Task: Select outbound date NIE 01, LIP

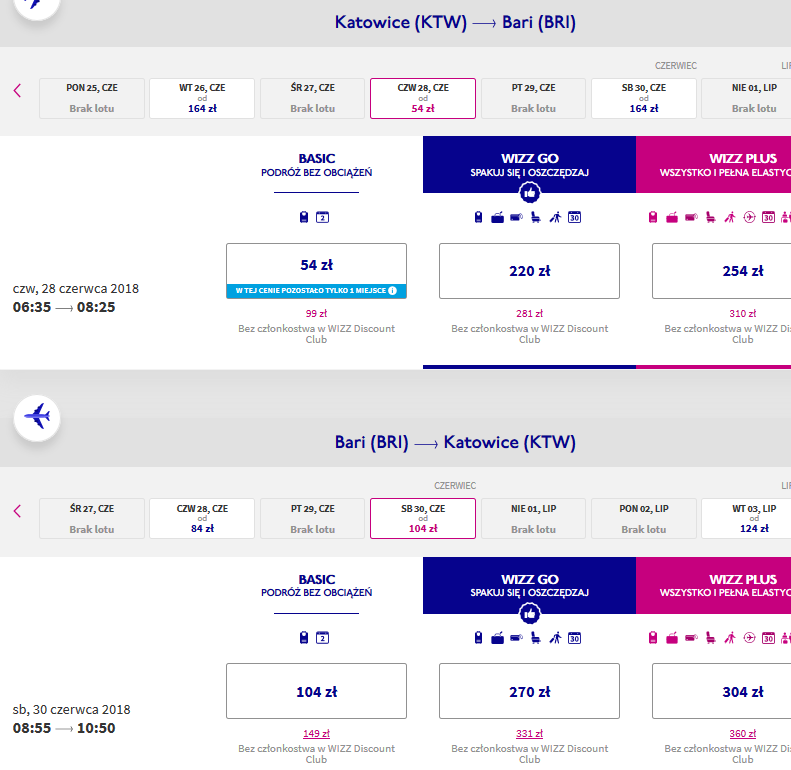Action: tap(746, 98)
